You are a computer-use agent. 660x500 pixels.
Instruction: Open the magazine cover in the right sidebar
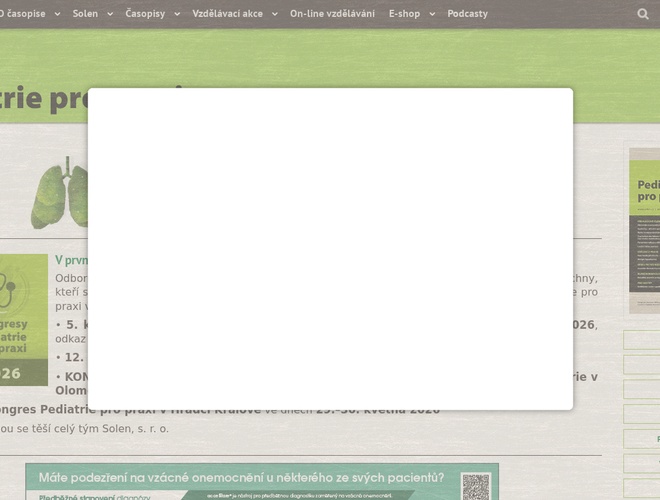pos(644,220)
